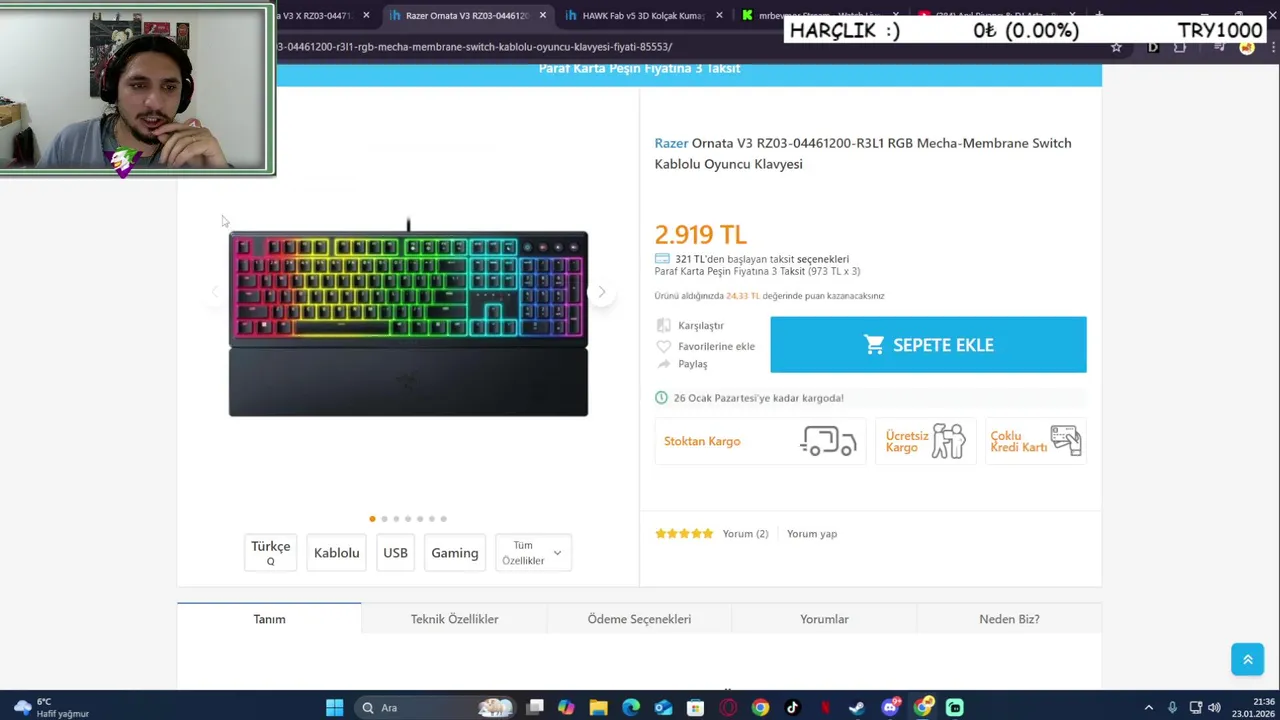Click the bookmark star in address bar

[x=1116, y=47]
